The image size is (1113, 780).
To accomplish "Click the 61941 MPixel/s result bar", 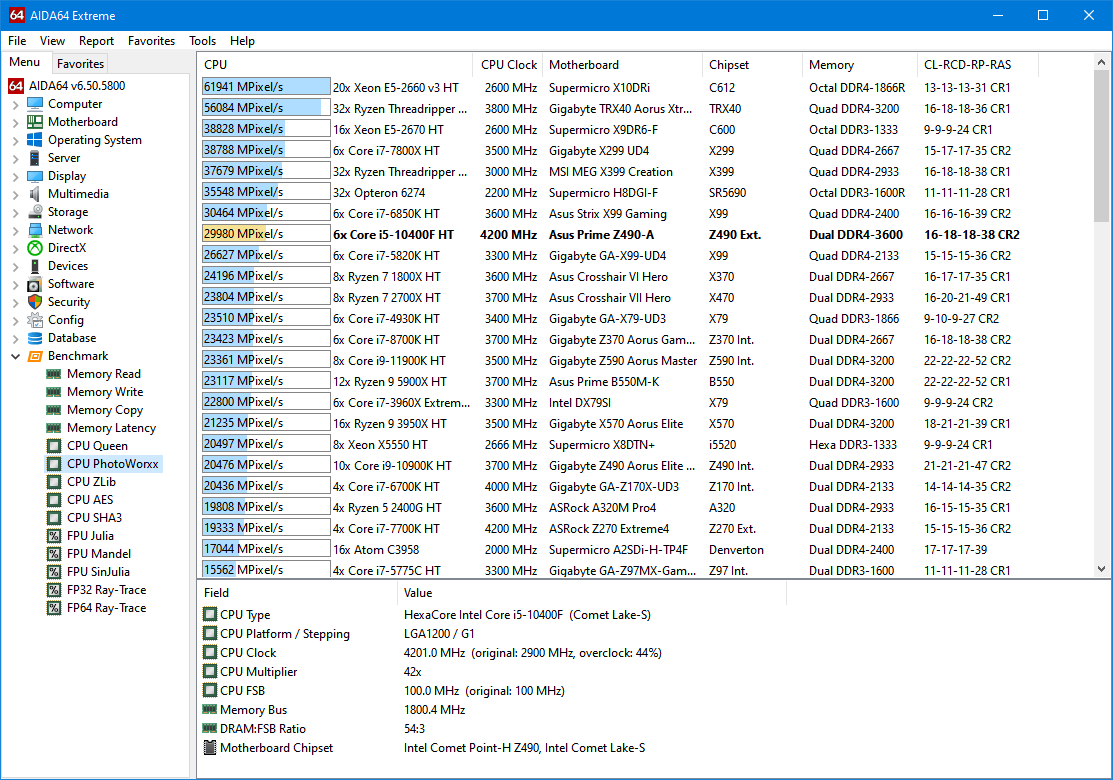I will pyautogui.click(x=266, y=87).
